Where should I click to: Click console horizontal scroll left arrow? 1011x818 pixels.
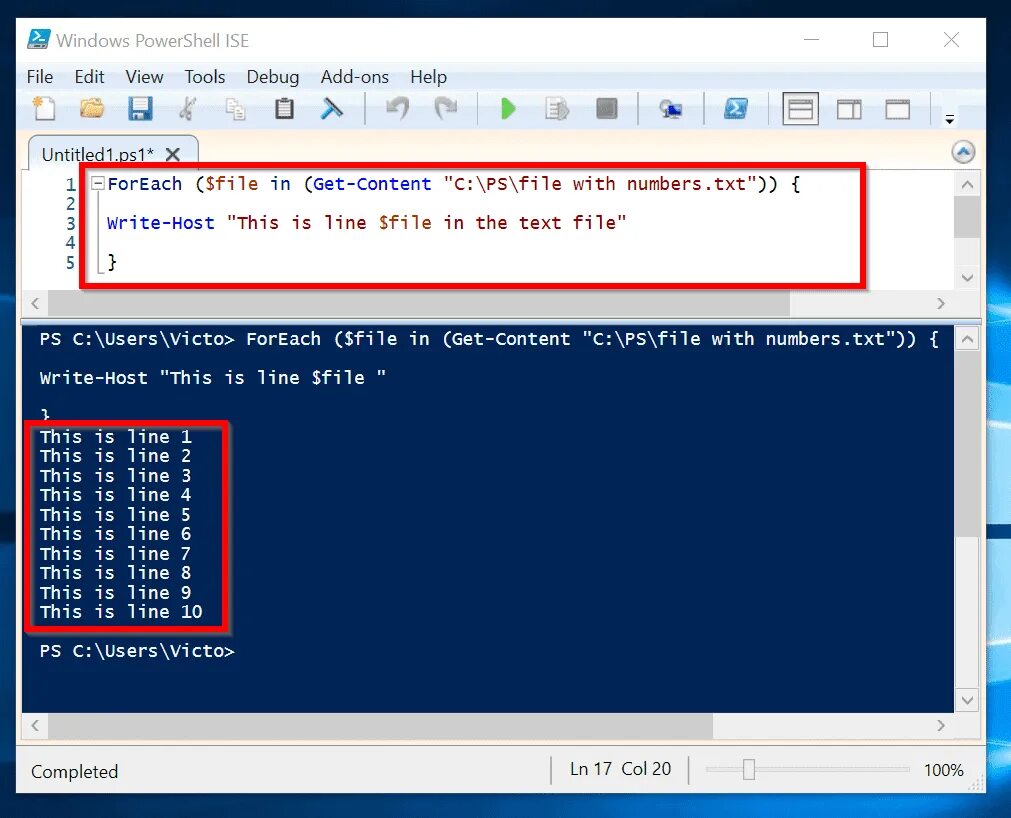(35, 725)
